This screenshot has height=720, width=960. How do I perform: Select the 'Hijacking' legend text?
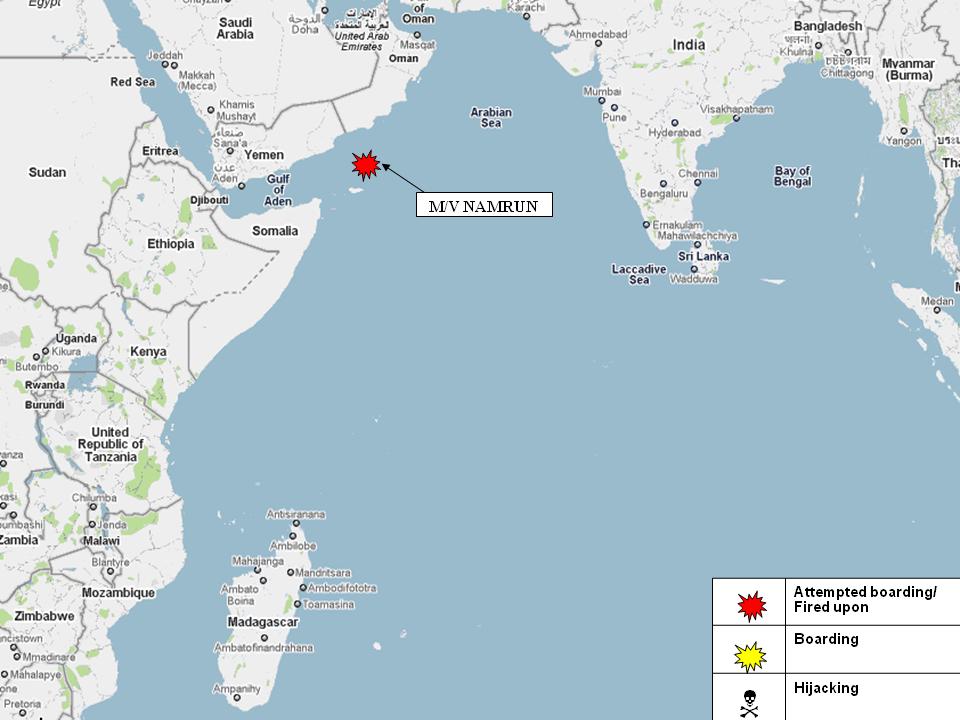point(826,688)
